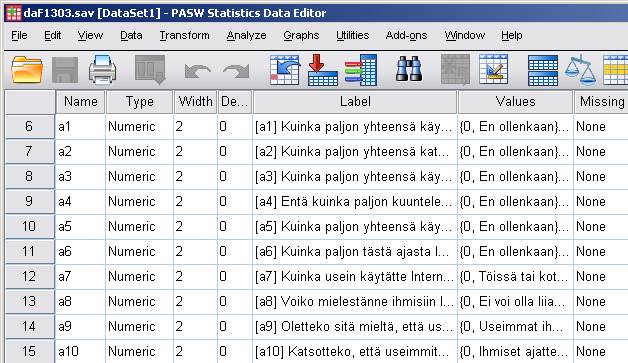Open the Variables info icon

coord(361,70)
